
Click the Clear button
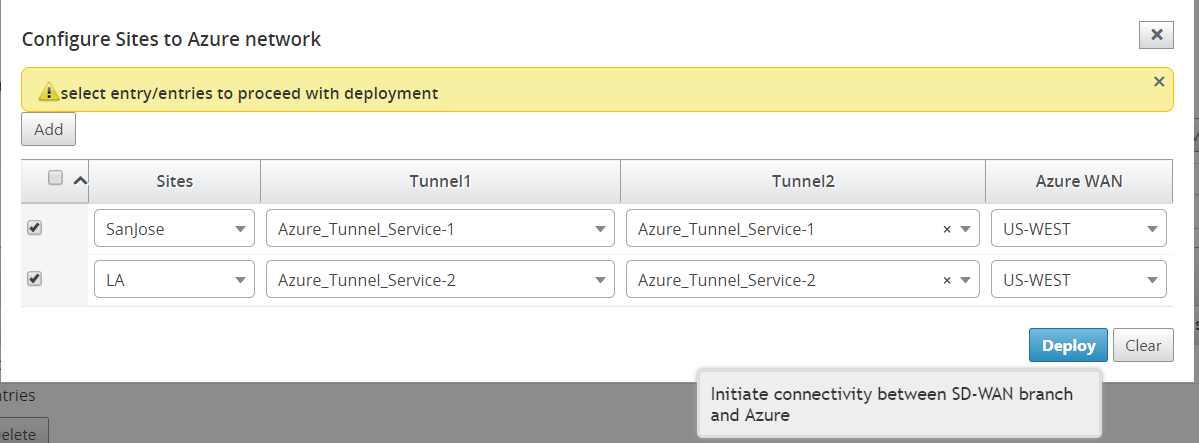coord(1143,345)
